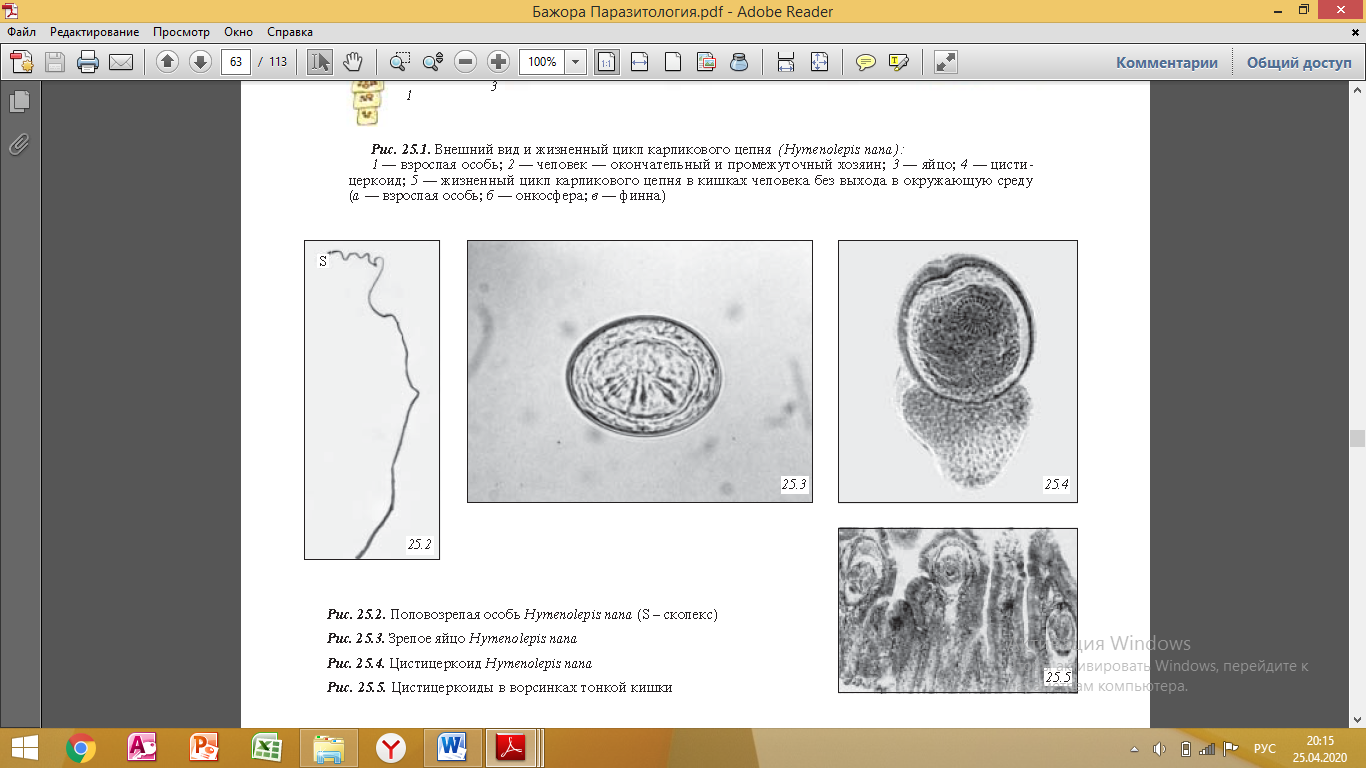Click the convert pages to image icon

pyautogui.click(x=706, y=62)
